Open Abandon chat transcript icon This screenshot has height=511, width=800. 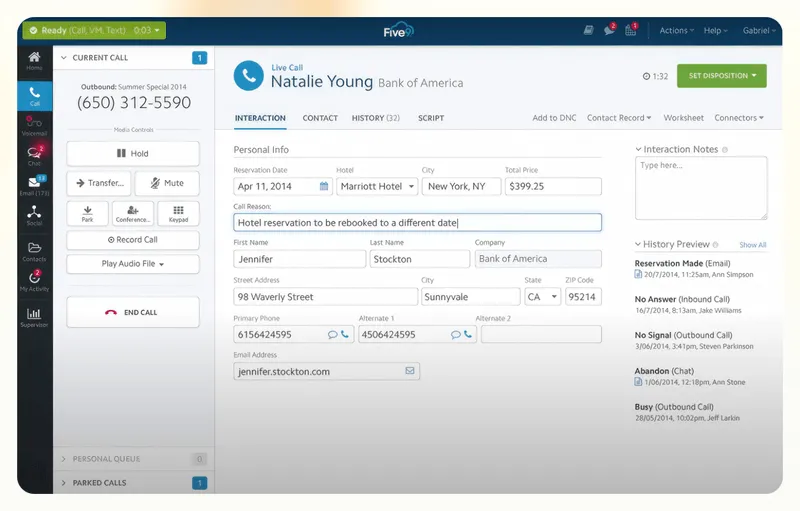click(x=638, y=382)
